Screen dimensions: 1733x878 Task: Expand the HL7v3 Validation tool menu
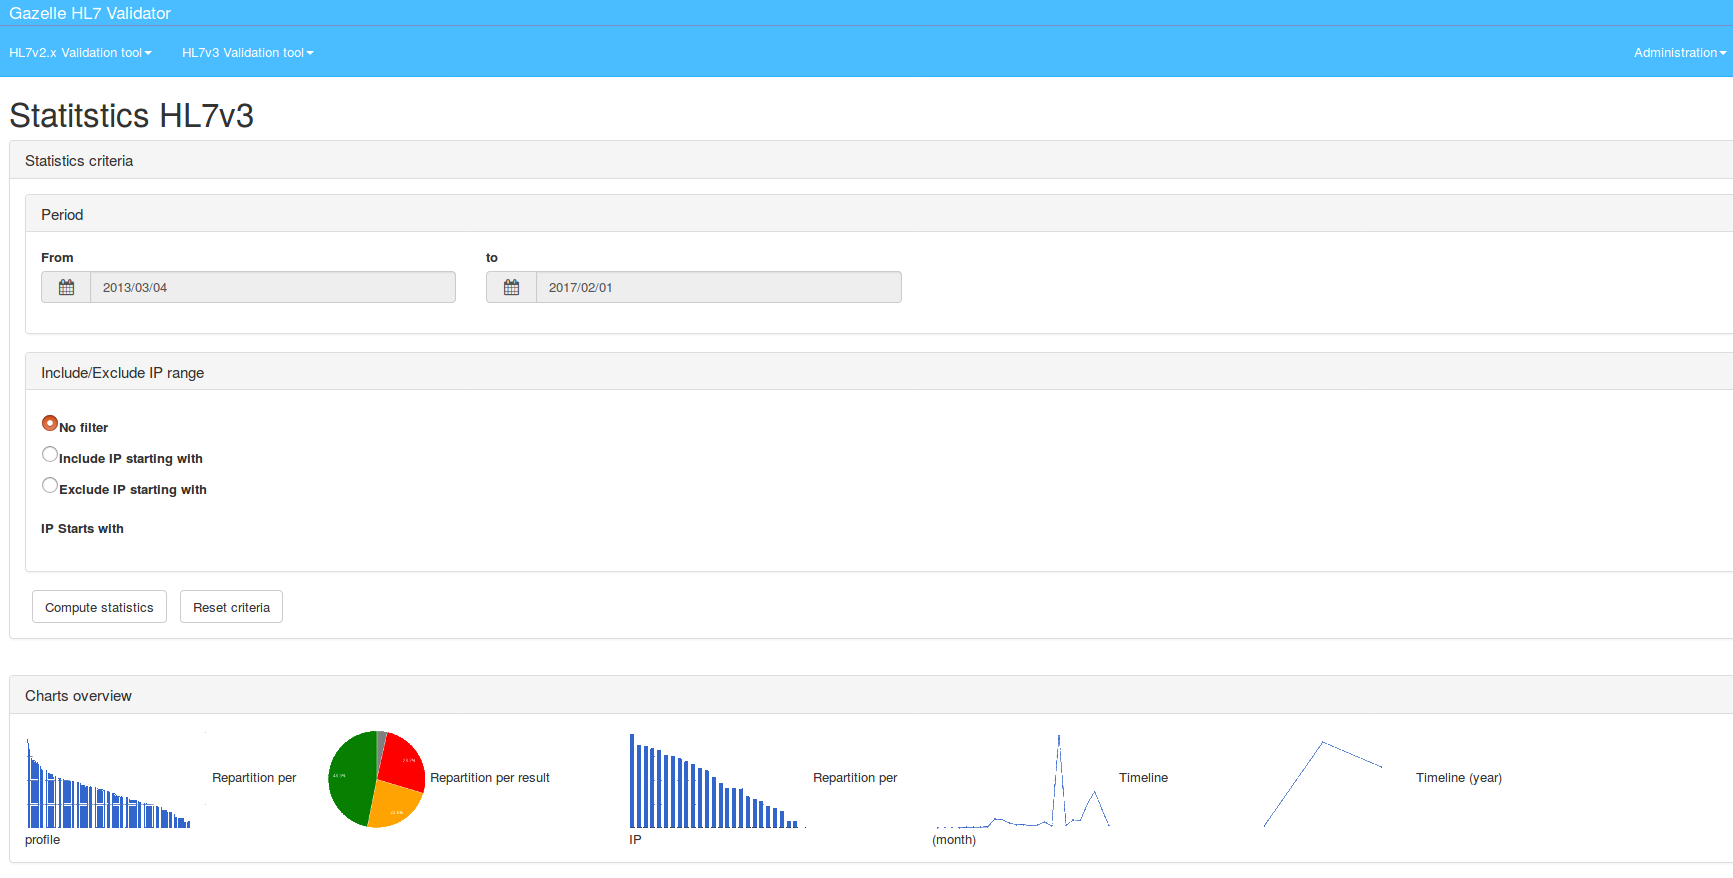[247, 53]
